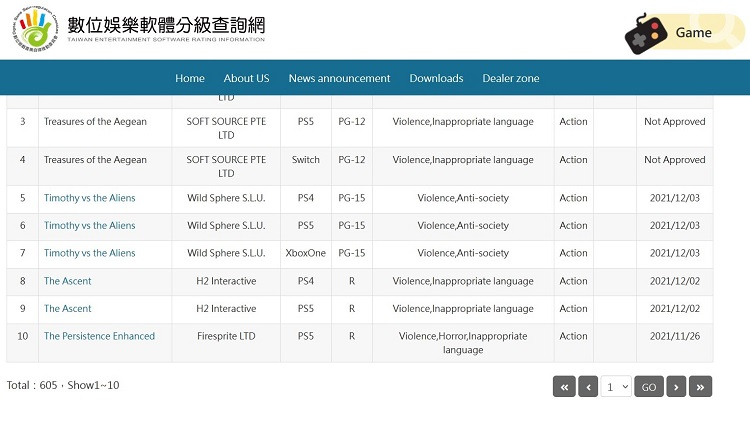The image size is (750, 422).
Task: Click the 2021/12/03 date in row 7
Action: 674,253
